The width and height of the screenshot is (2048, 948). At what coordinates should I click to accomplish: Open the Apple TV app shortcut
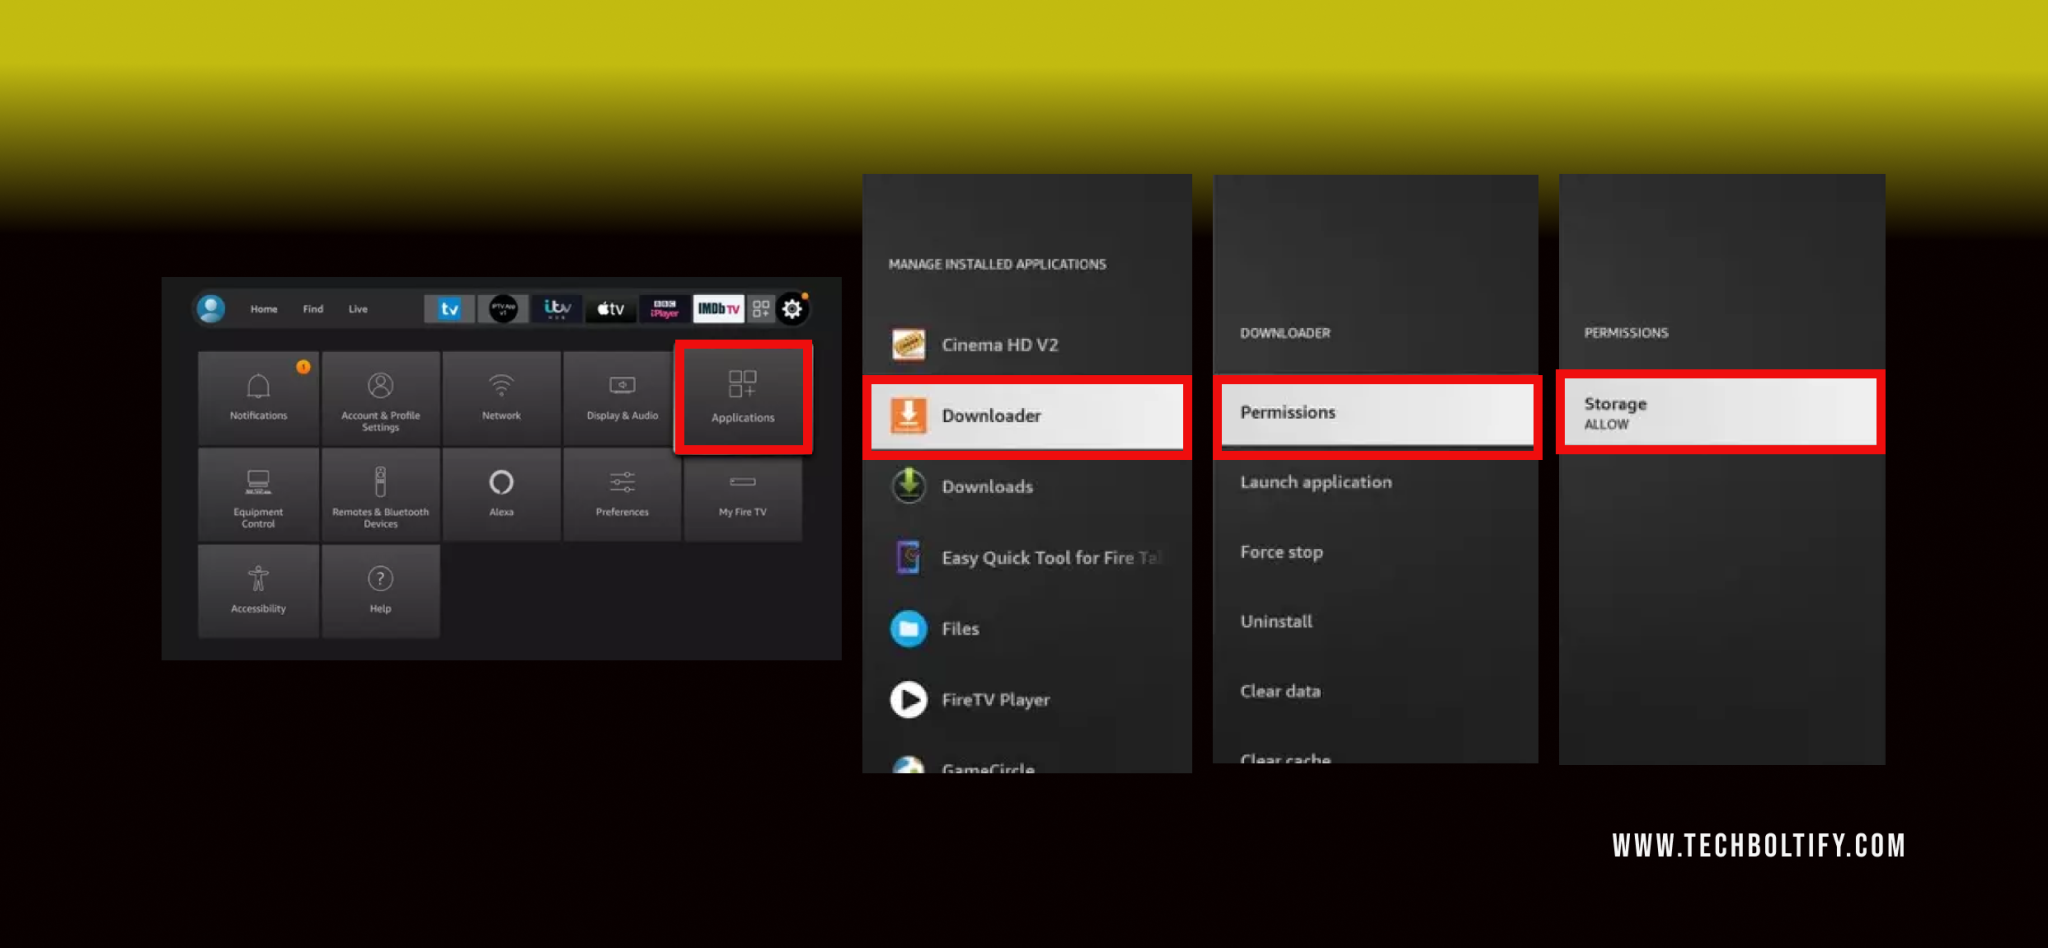coord(609,309)
